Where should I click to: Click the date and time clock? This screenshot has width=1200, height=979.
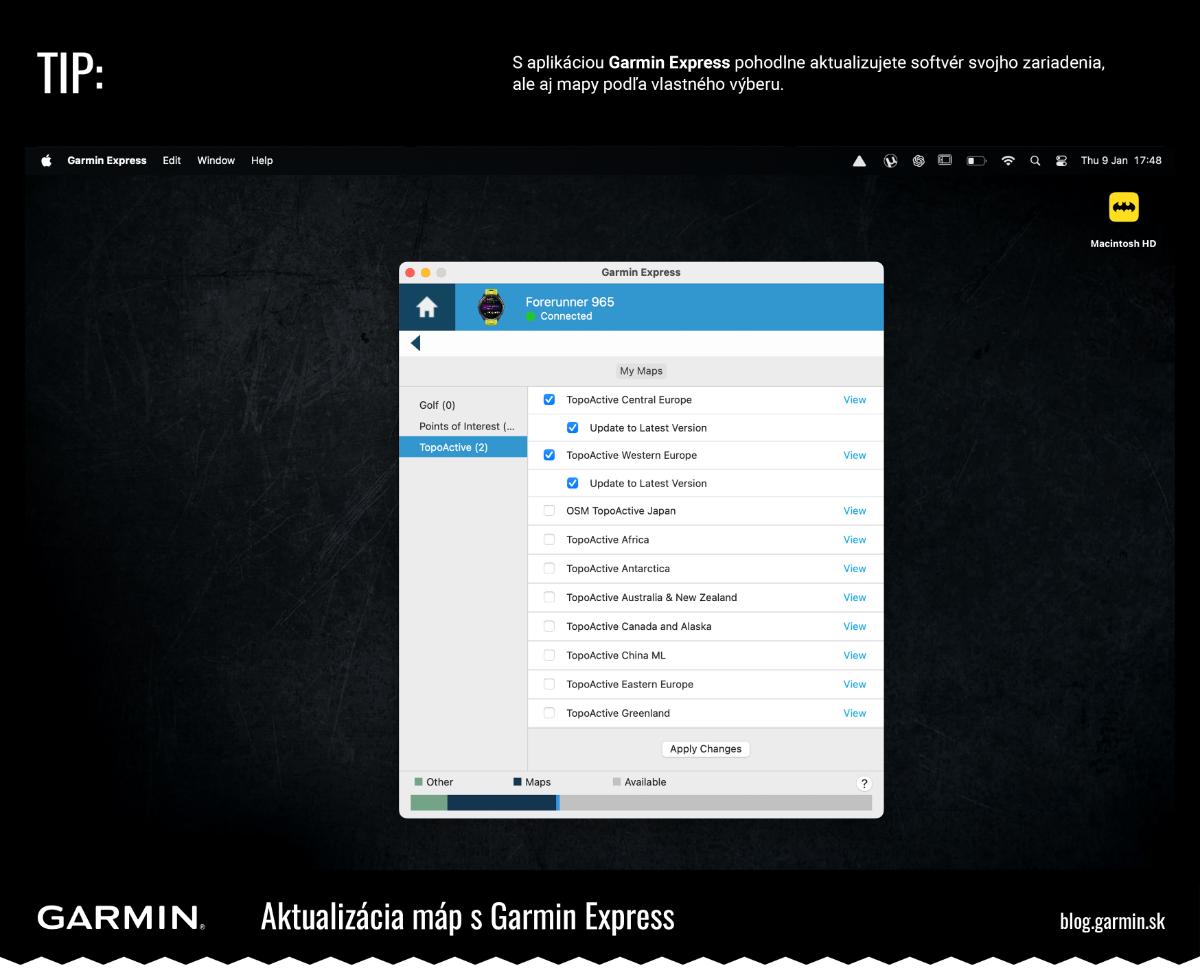point(1121,160)
